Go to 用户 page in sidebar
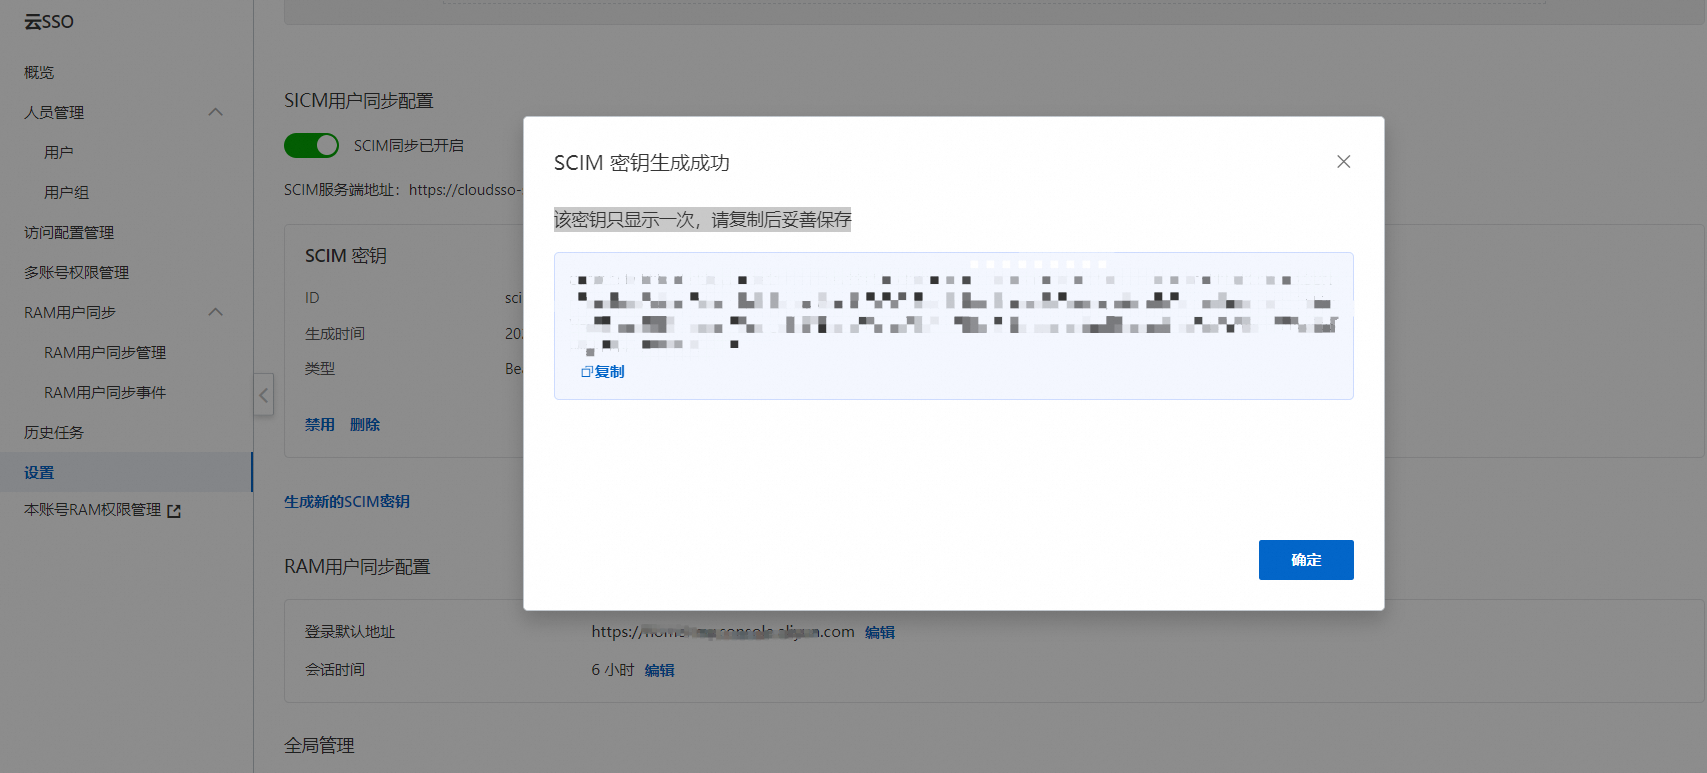 point(59,152)
